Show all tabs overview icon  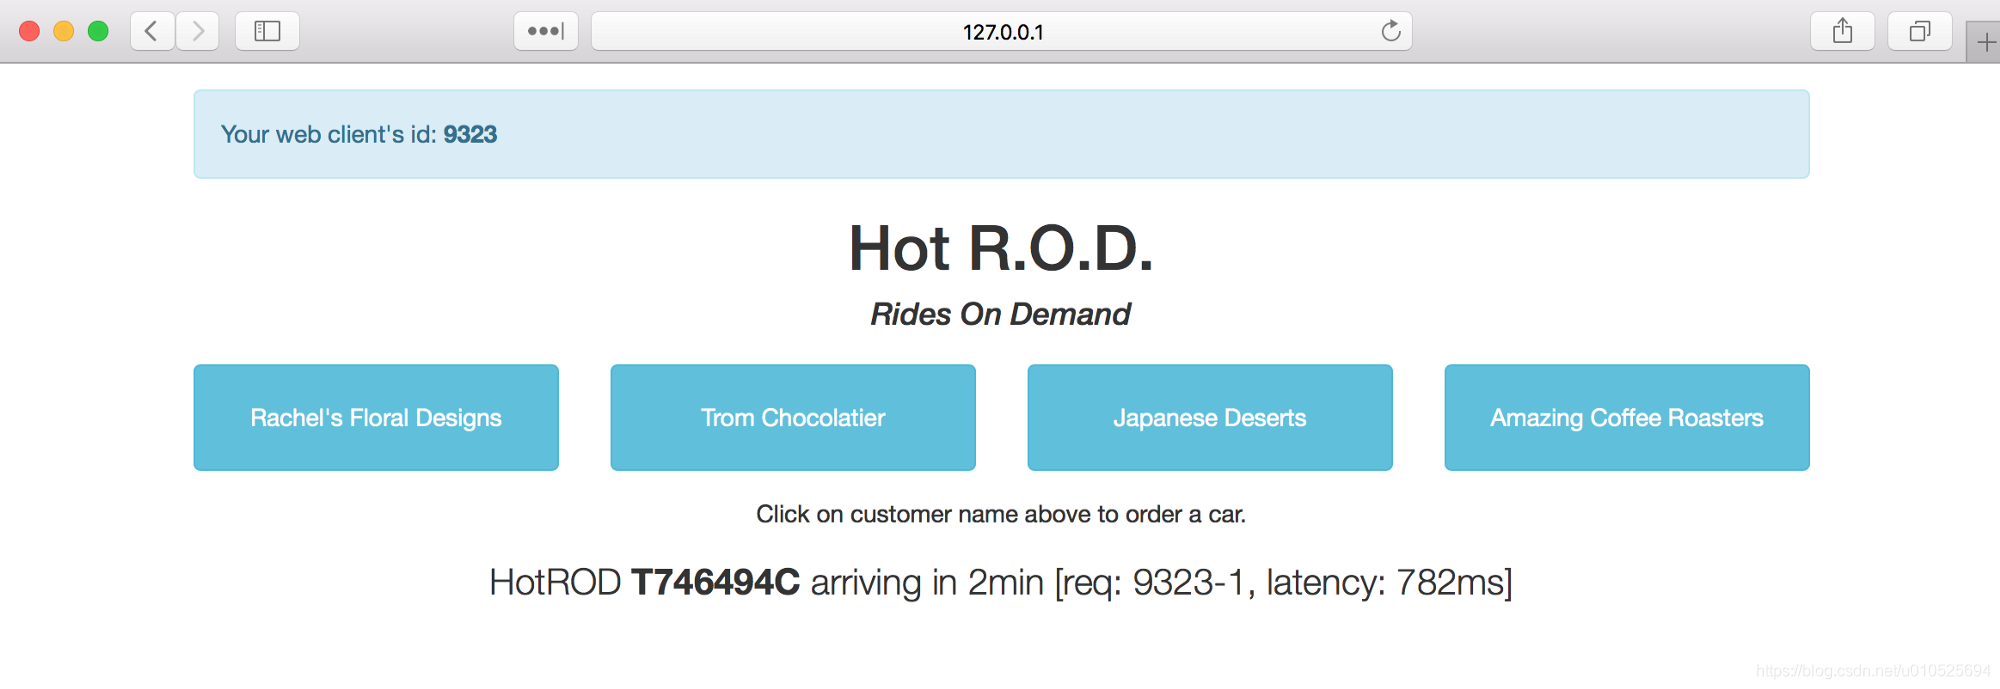pos(1919,31)
